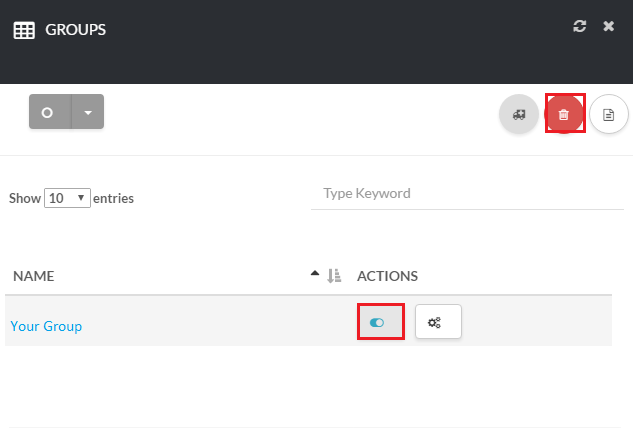
Task: Click the 'Show' label before entries dropdown
Action: coord(25,198)
